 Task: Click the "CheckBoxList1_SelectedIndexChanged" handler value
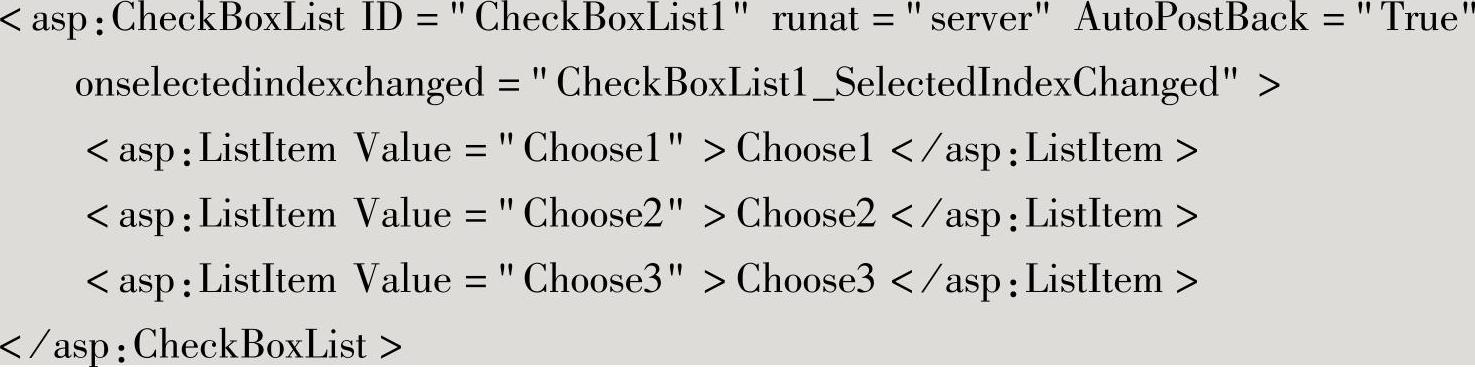pyautogui.click(x=885, y=86)
